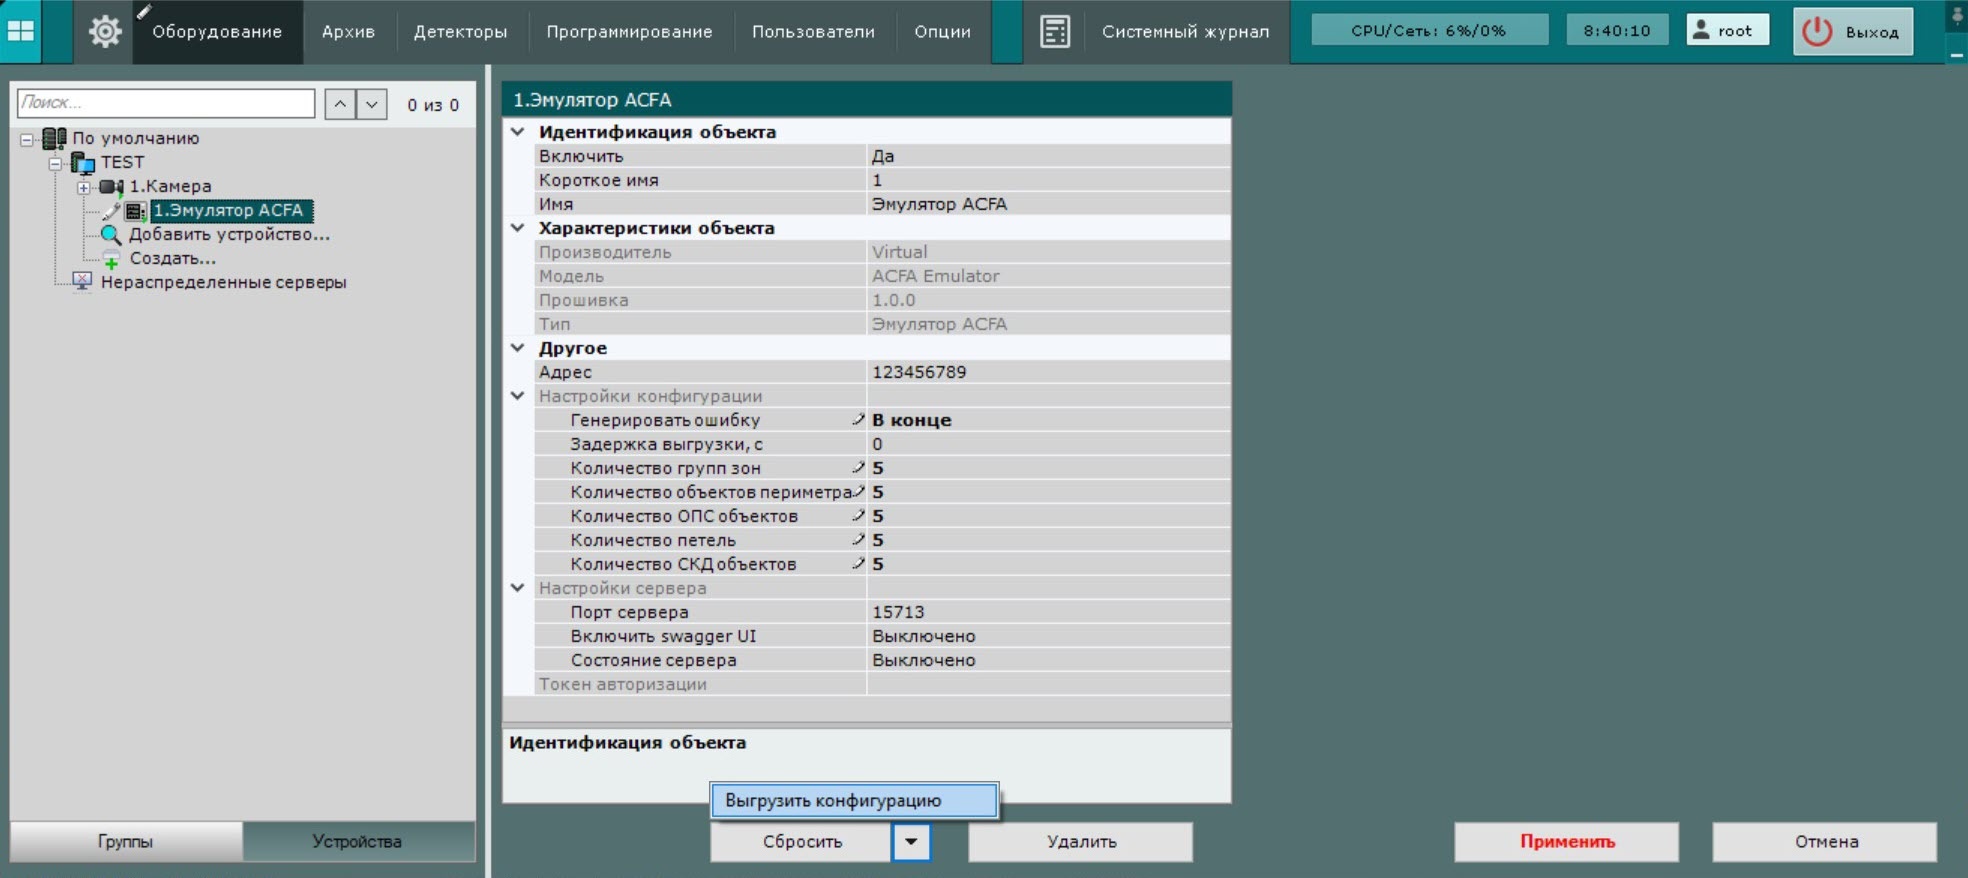Screen dimensions: 1968x878
Task: Select the camera icon of 1.Камера
Action: point(111,187)
